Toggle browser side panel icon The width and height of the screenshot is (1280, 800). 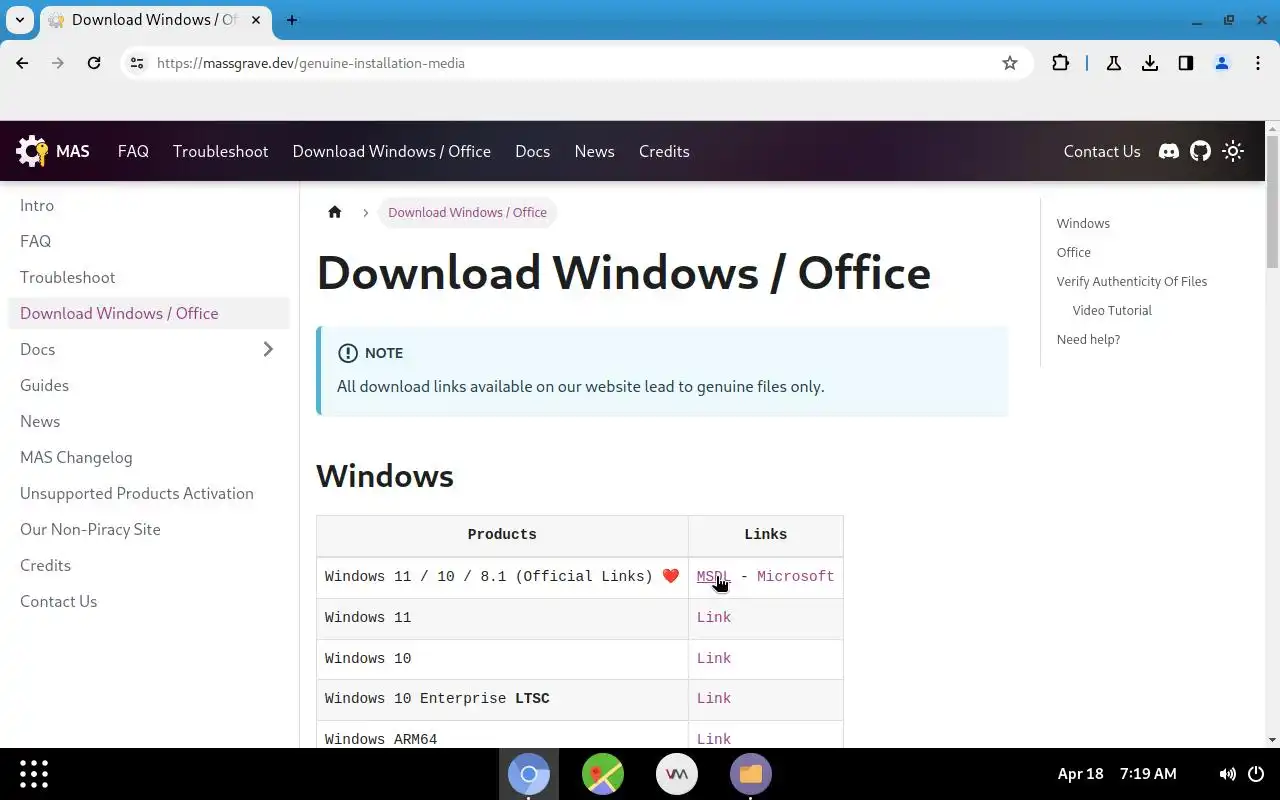1186,63
